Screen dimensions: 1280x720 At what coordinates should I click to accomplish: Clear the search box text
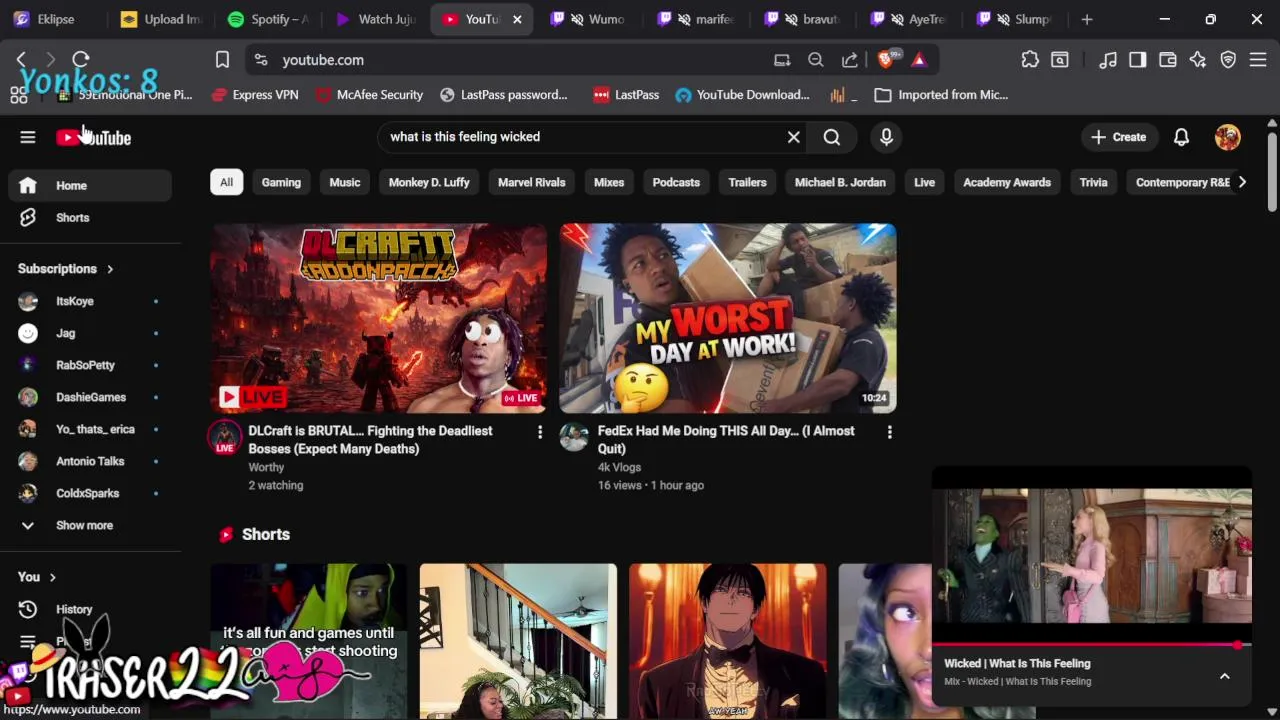tap(794, 137)
